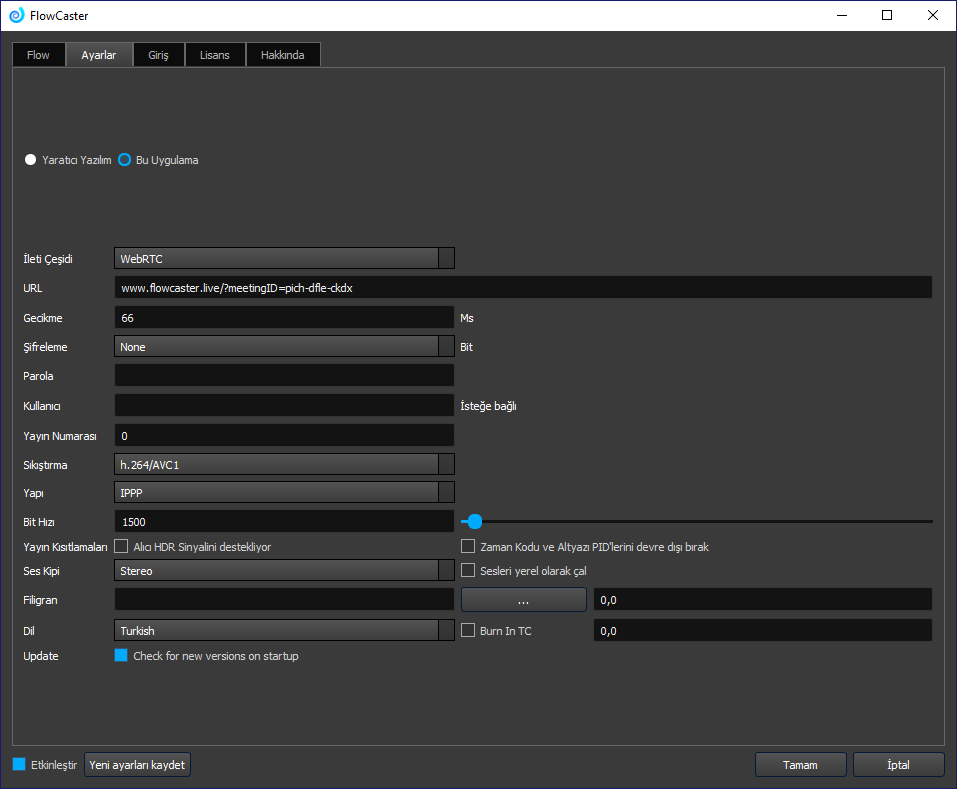Click the Kullanıcı input field
The width and height of the screenshot is (957, 789).
coord(284,405)
